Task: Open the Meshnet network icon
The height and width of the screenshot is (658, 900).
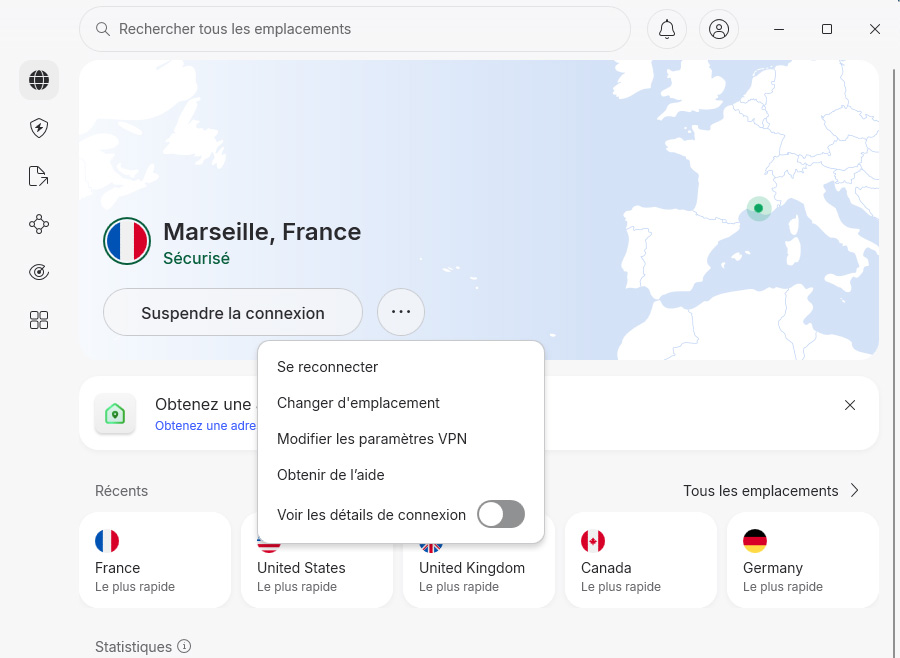Action: [38, 224]
